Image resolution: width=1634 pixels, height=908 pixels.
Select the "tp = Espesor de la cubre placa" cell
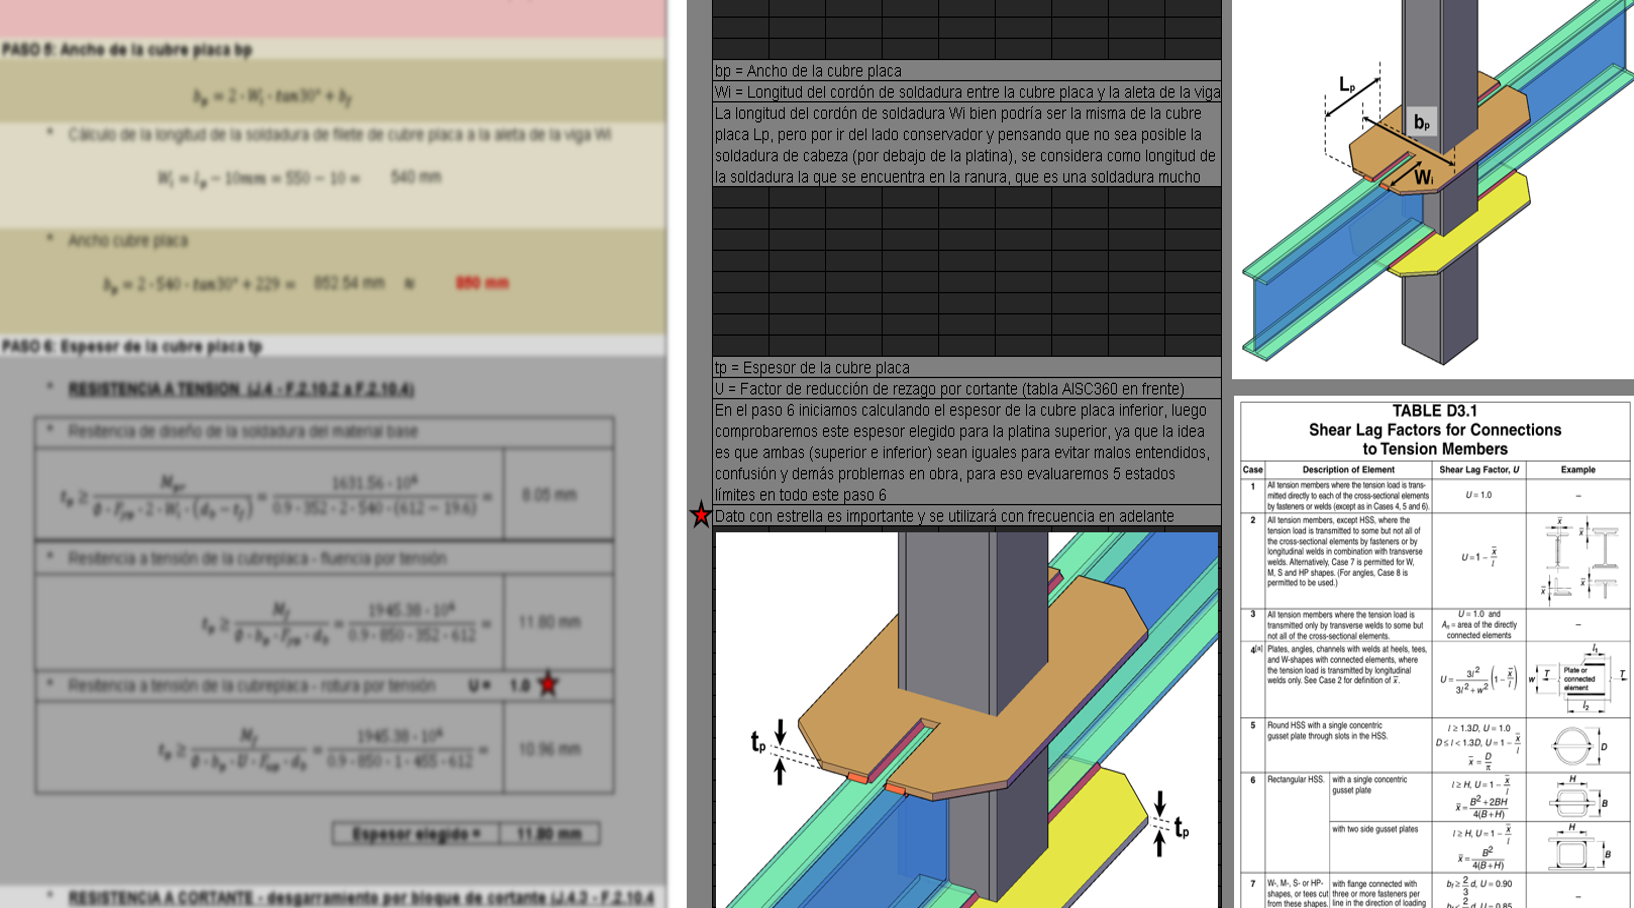pyautogui.click(x=966, y=368)
